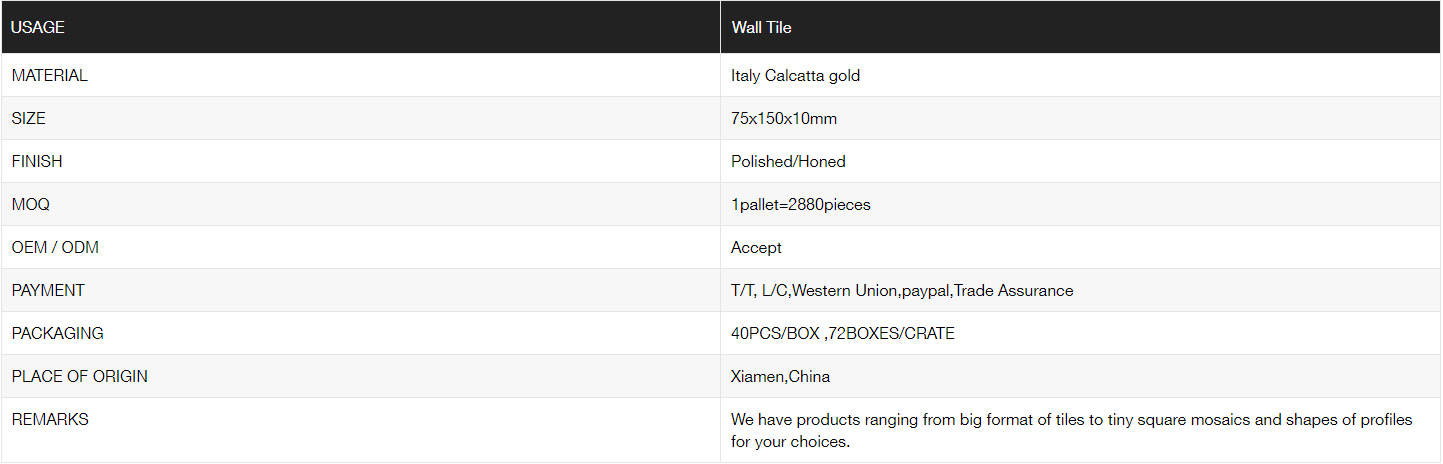This screenshot has width=1443, height=464.
Task: Select the REMARKS row label
Action: tap(50, 419)
